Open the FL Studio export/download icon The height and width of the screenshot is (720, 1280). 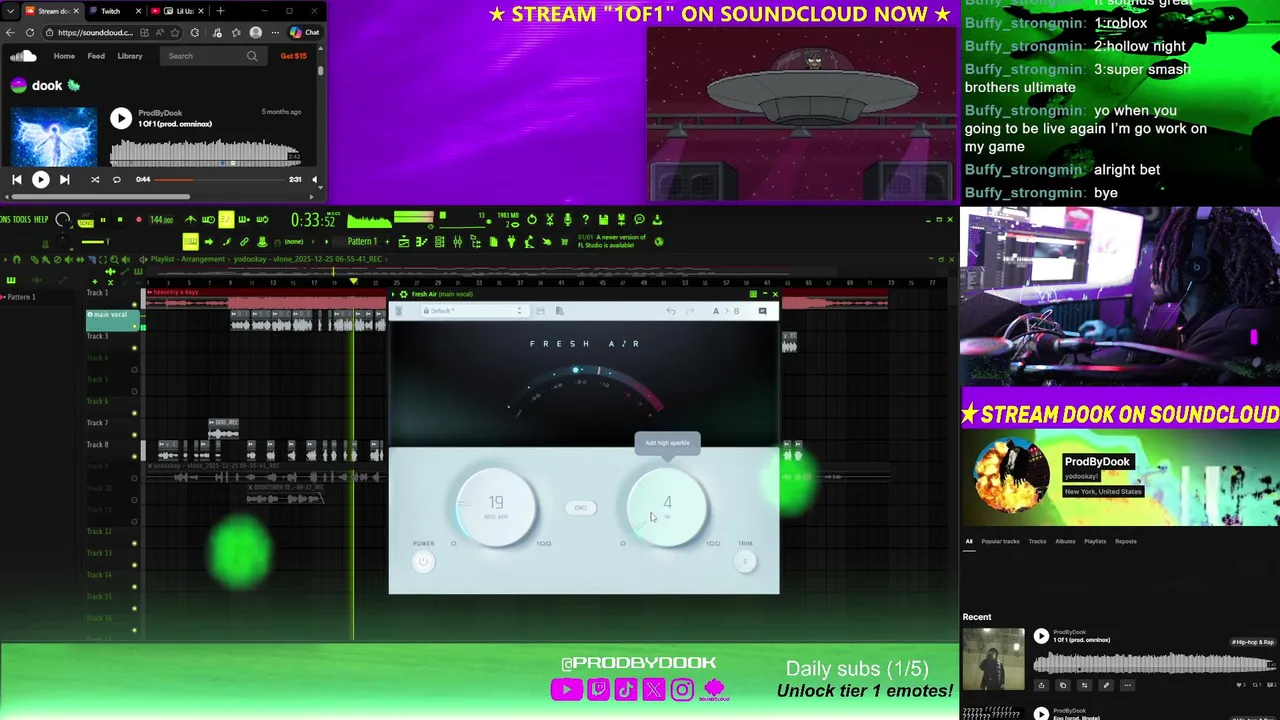pos(657,219)
